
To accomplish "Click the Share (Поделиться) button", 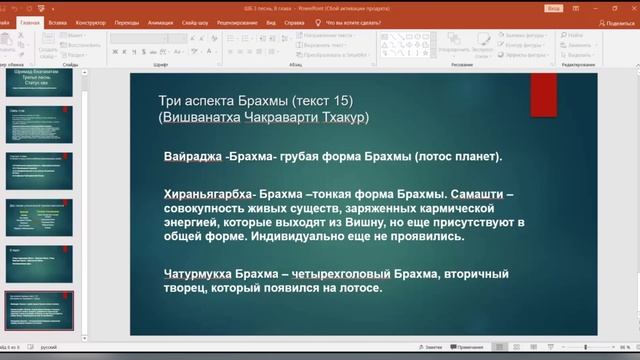I will coord(617,23).
